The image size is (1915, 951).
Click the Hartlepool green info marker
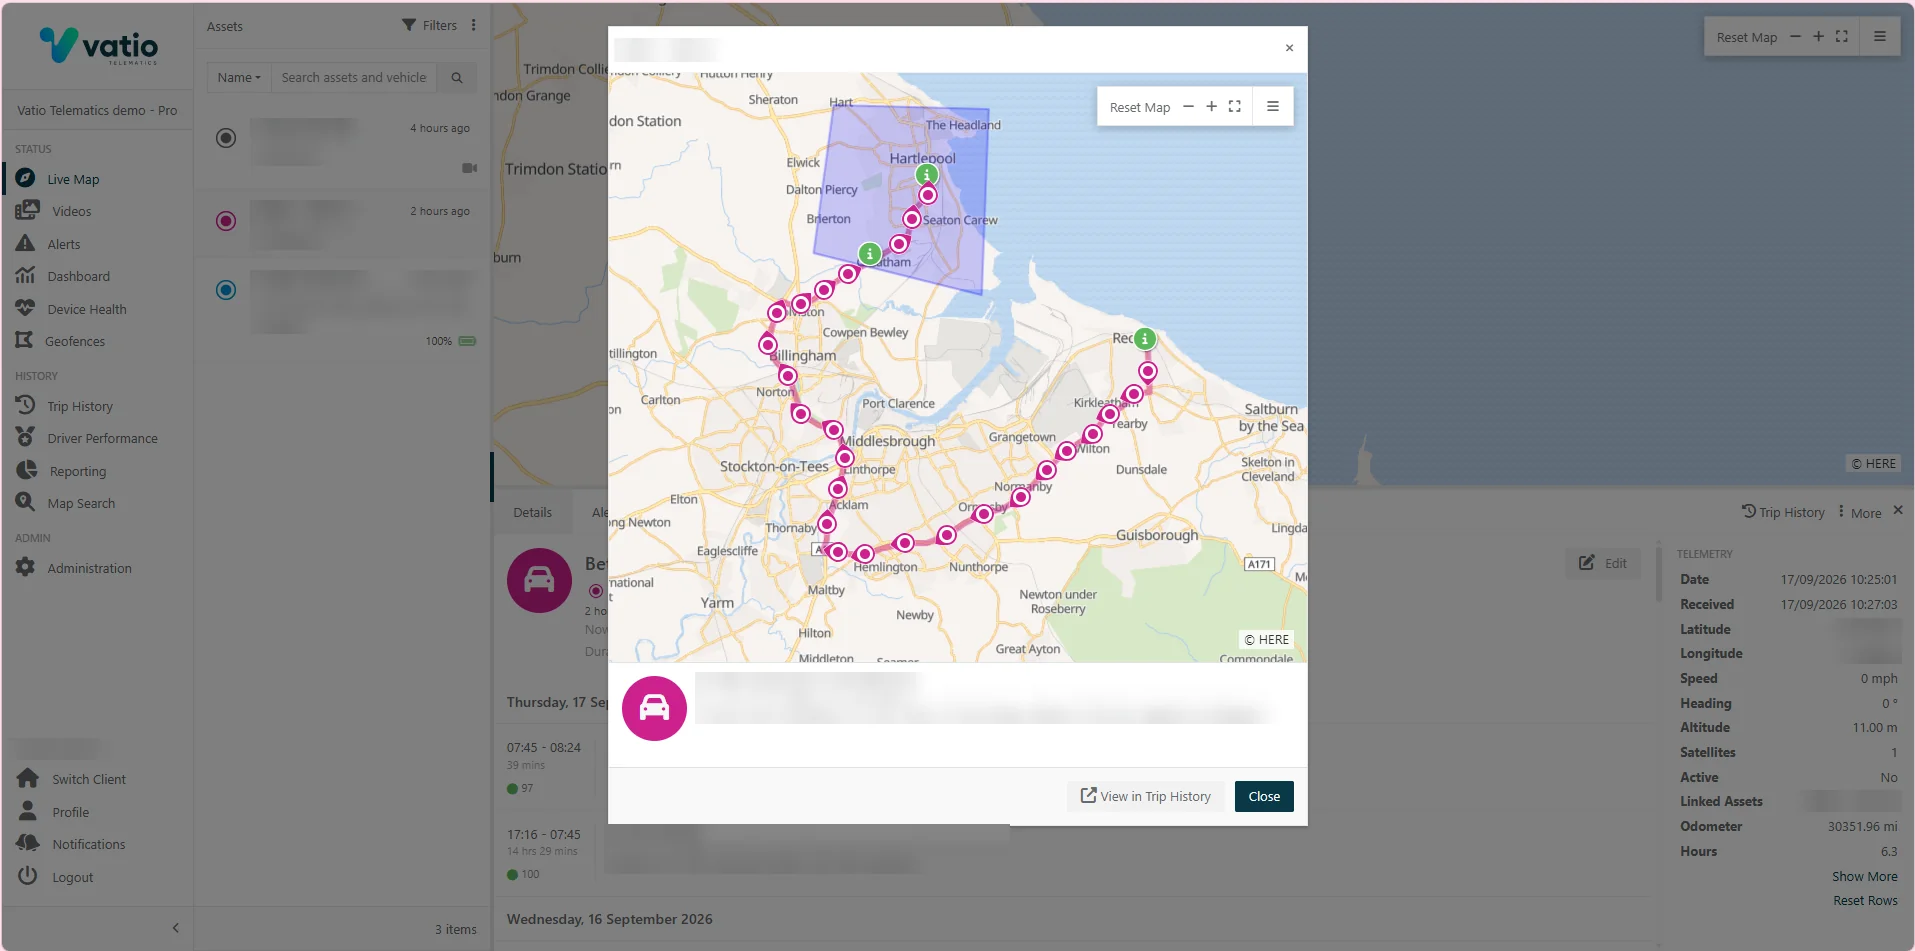point(927,175)
